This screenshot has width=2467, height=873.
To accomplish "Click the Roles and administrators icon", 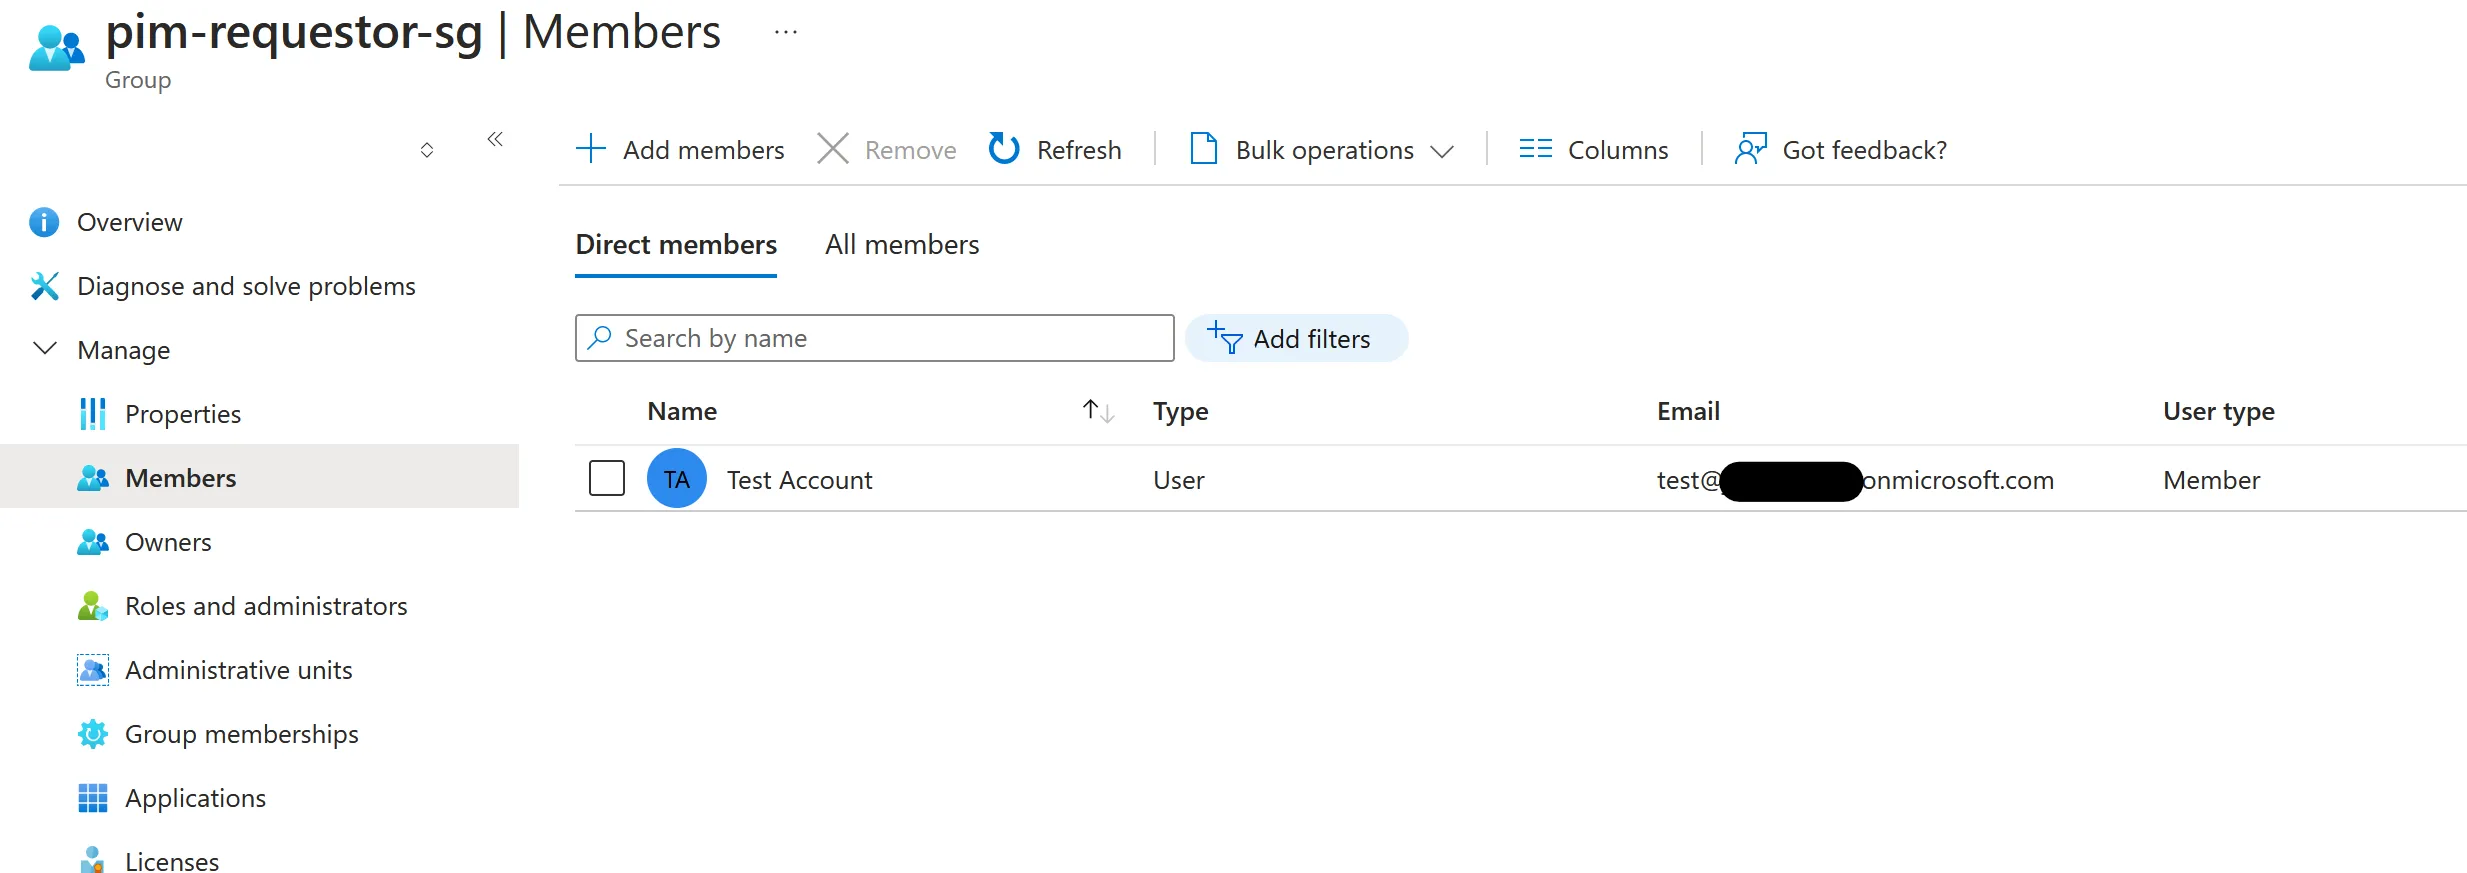I will (92, 606).
